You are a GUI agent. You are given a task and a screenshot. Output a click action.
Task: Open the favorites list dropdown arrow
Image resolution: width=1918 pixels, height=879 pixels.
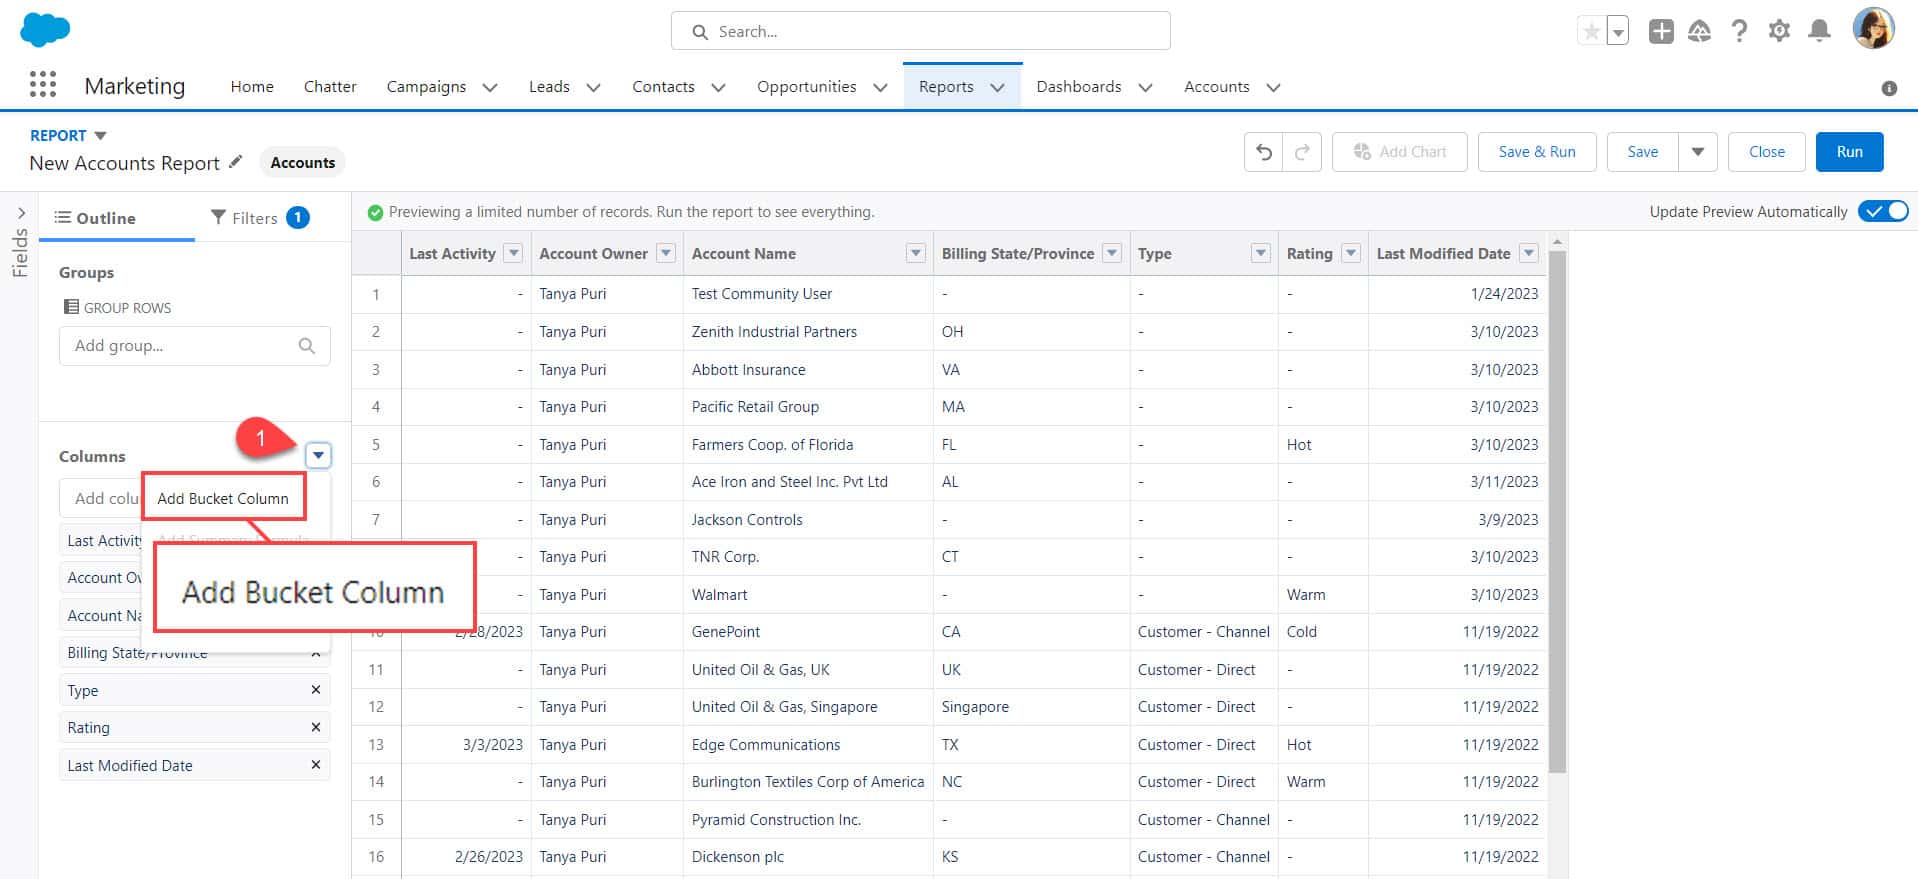coord(1617,31)
